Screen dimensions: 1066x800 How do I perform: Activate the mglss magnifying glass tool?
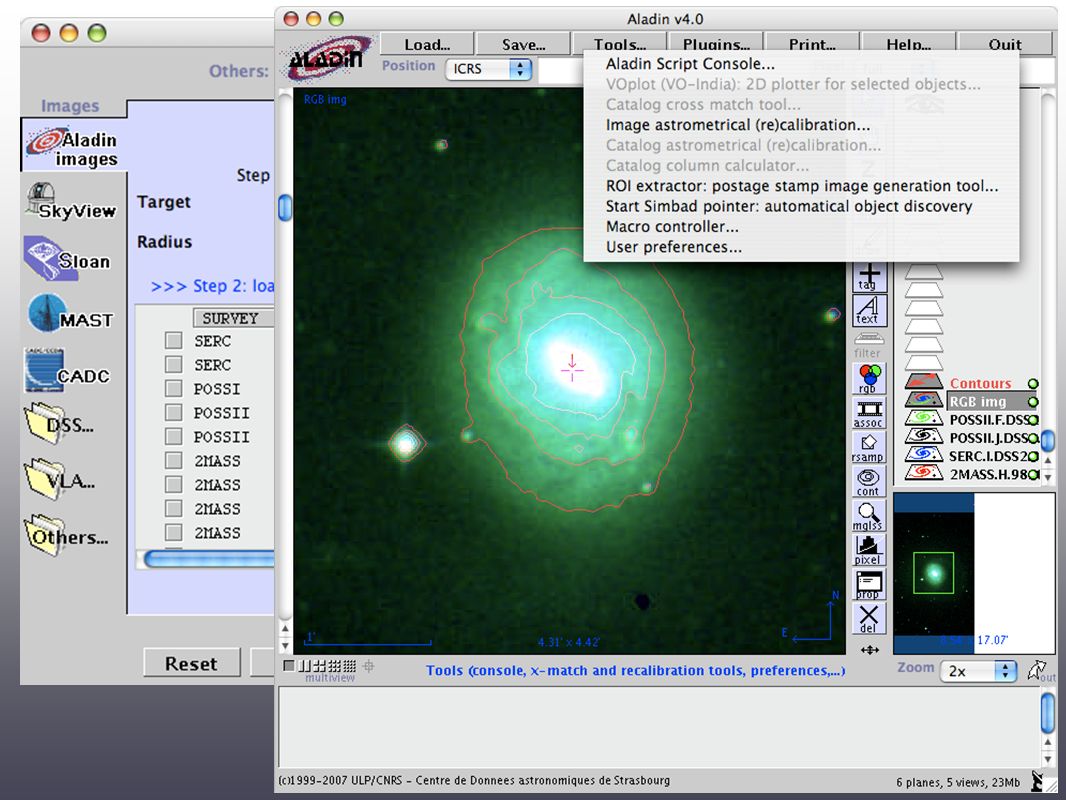[870, 516]
